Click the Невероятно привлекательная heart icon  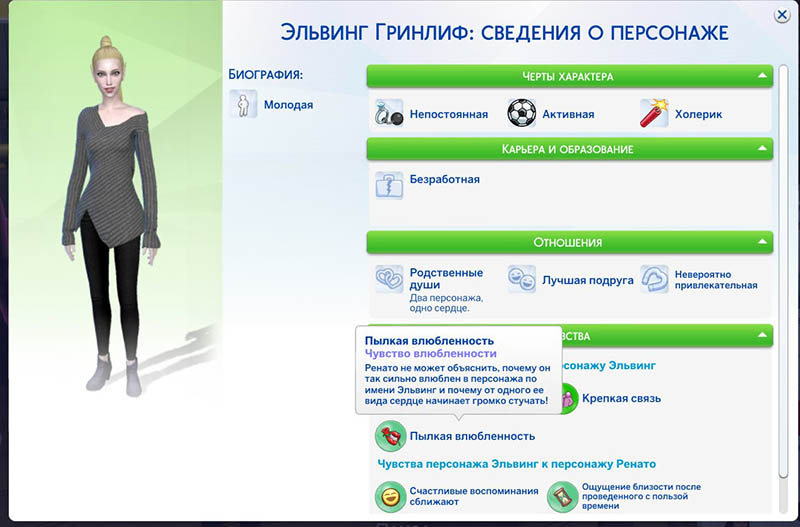[654, 279]
